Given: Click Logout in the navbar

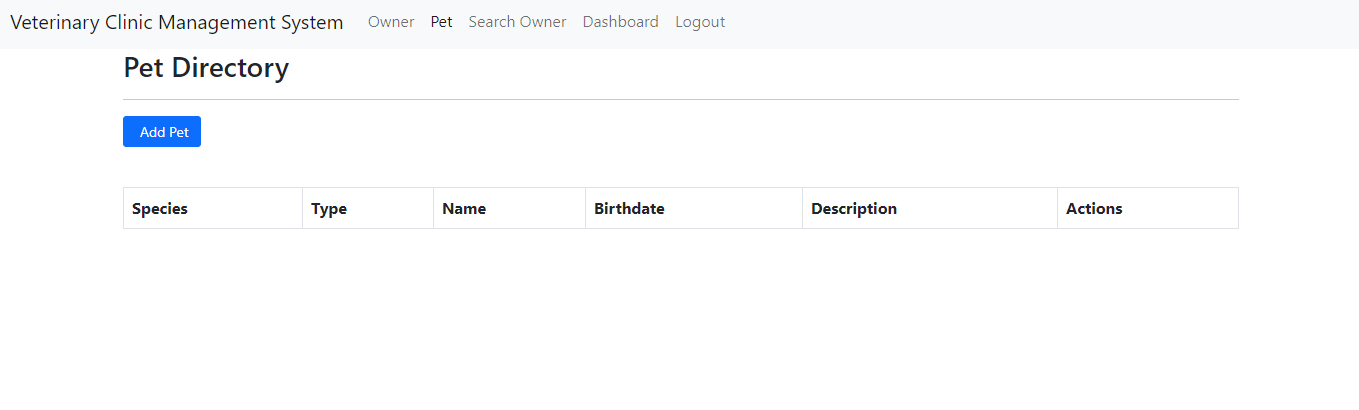Looking at the screenshot, I should coord(700,22).
